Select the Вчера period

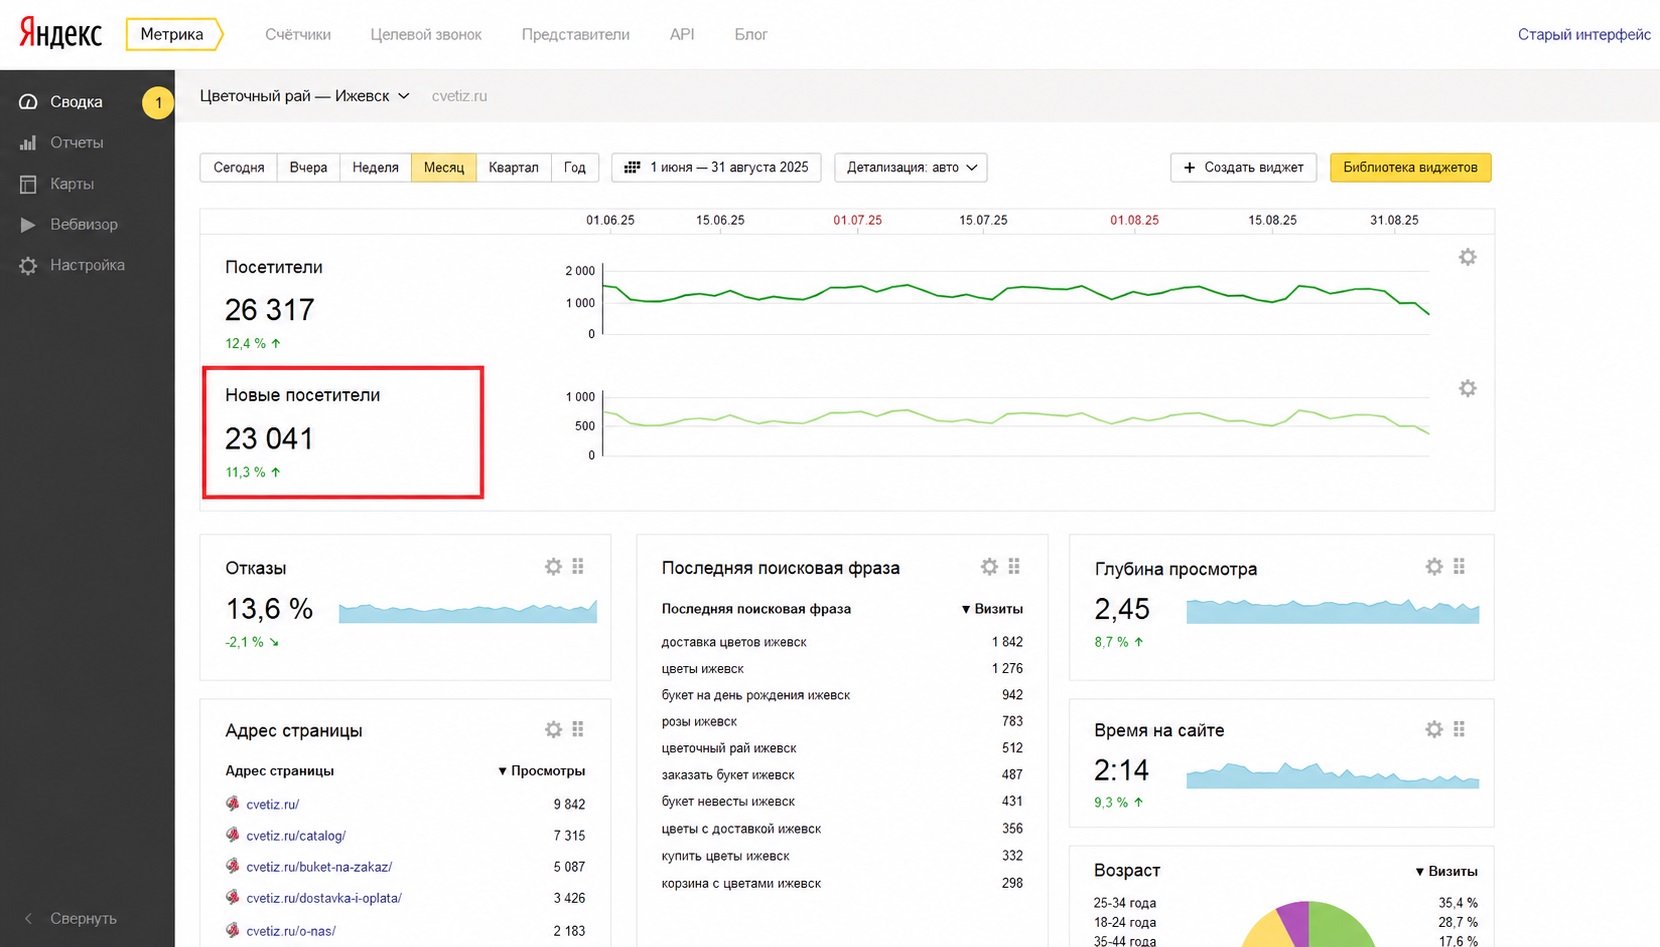click(x=308, y=168)
